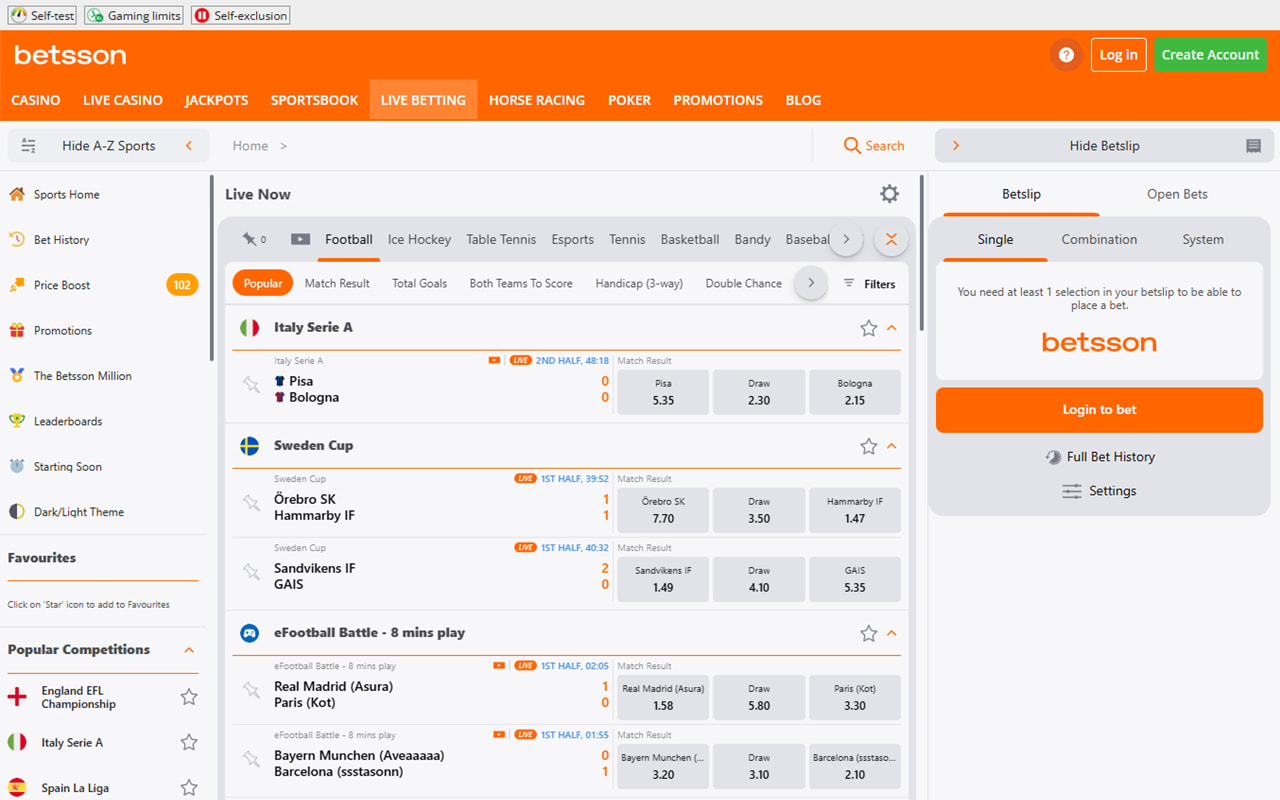
Task: Bet on Hammarby IF at 1.47
Action: pos(855,510)
